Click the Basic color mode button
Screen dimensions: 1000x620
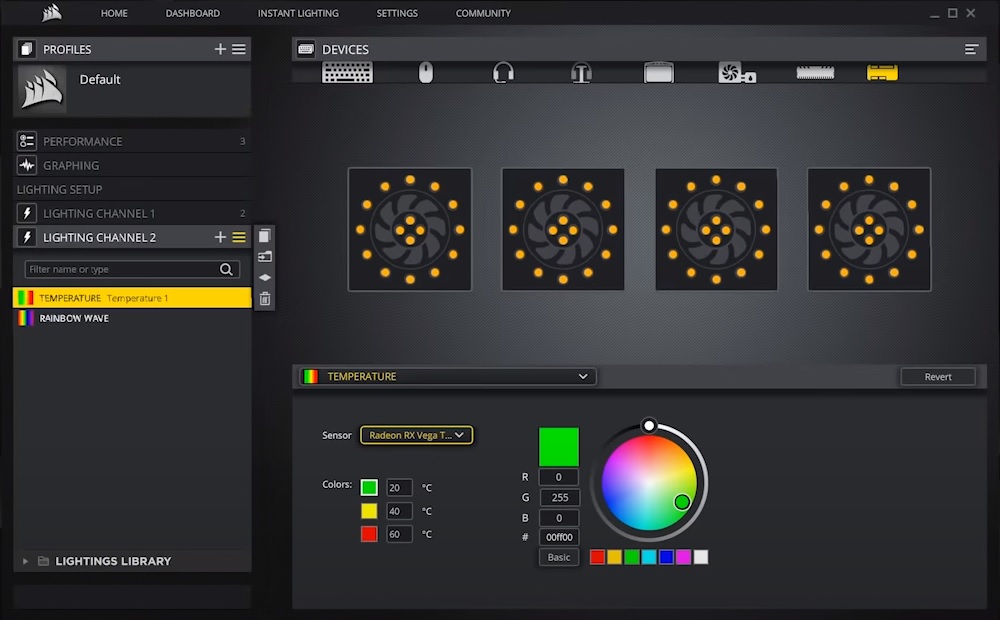tap(558, 557)
